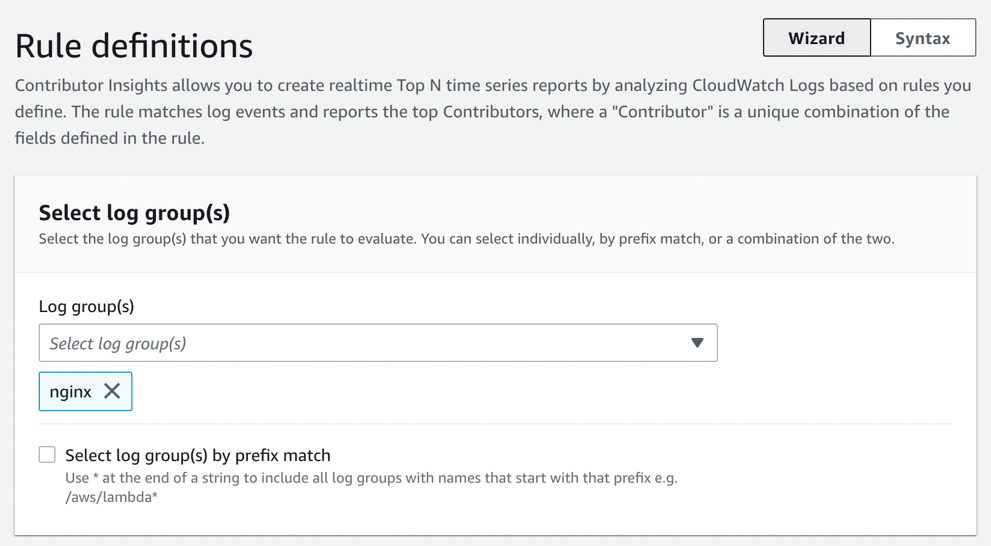Switch to the Syntax tab
Viewport: 991px width, 546px height.
(922, 38)
